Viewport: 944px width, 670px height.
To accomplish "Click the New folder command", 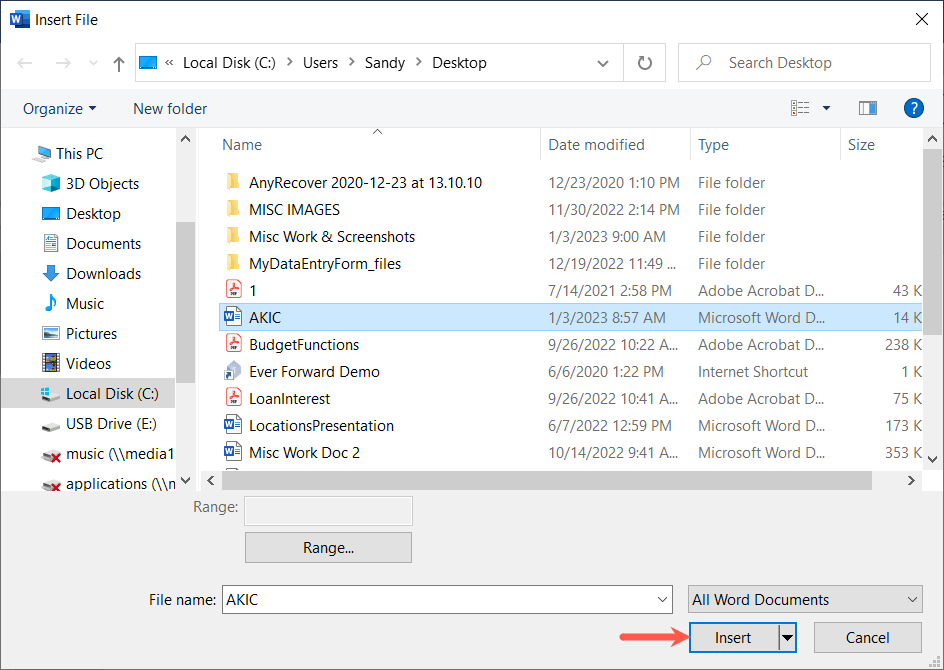I will (170, 108).
